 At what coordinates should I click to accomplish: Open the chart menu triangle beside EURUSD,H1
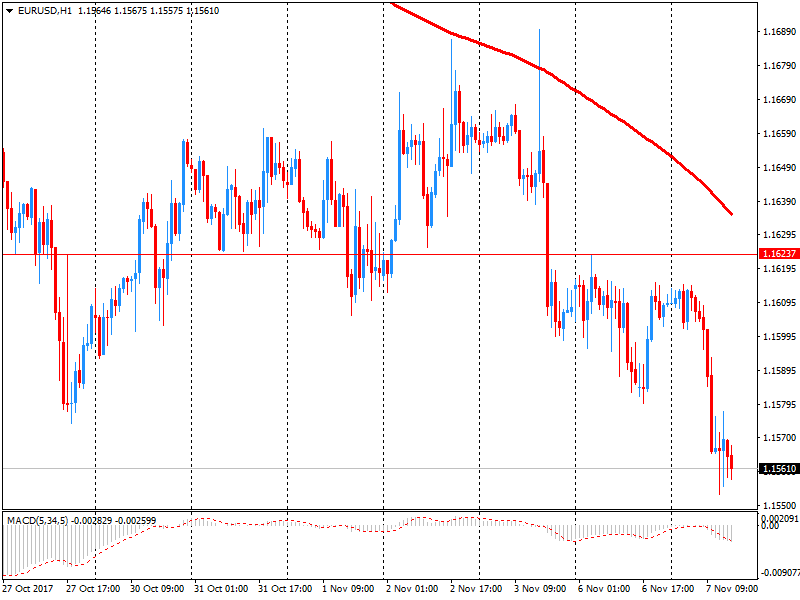[x=9, y=11]
